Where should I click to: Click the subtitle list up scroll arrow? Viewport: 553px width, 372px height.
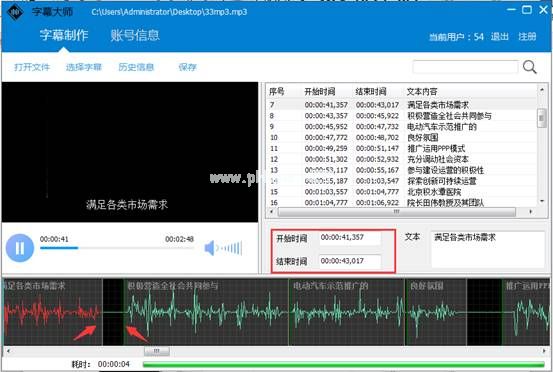542,90
